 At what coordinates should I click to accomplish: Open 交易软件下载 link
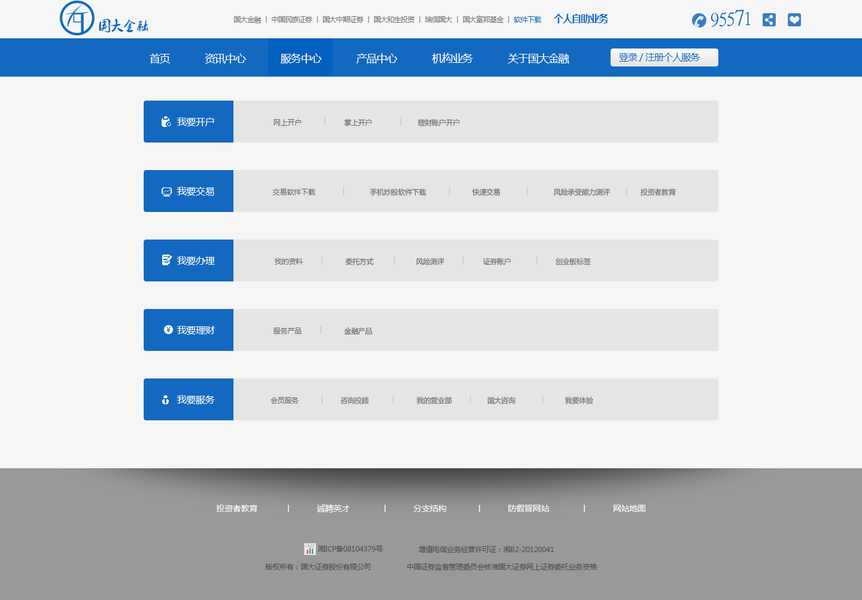point(294,192)
